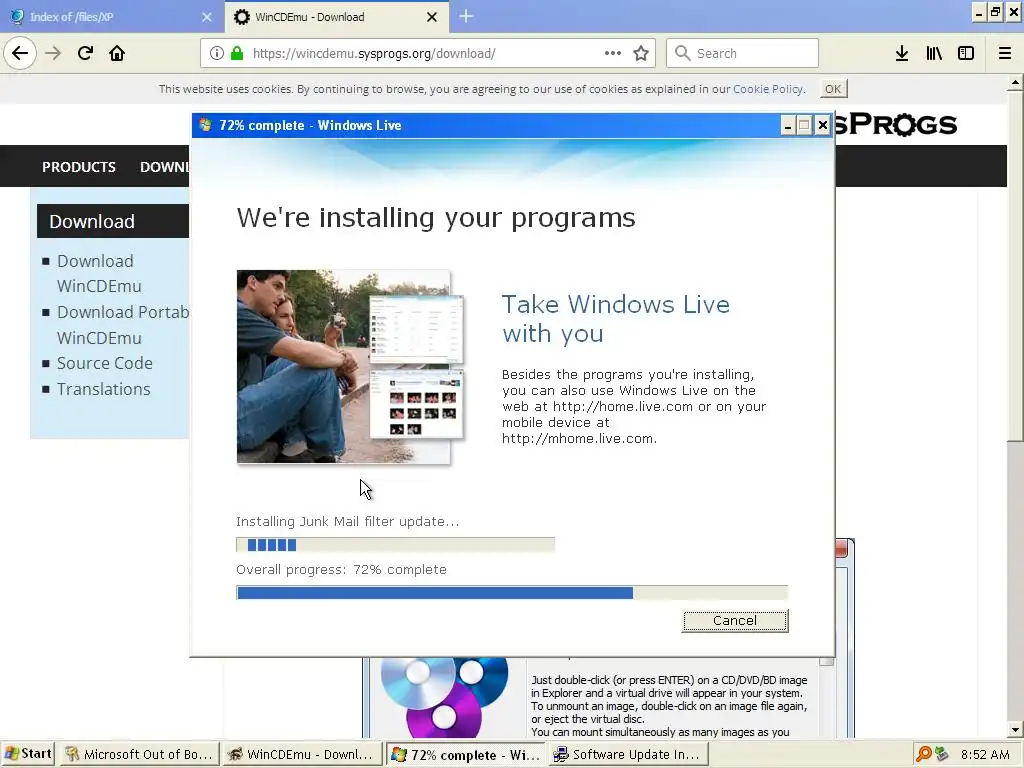
Task: Click the Firefox forward arrow
Action: [53, 53]
